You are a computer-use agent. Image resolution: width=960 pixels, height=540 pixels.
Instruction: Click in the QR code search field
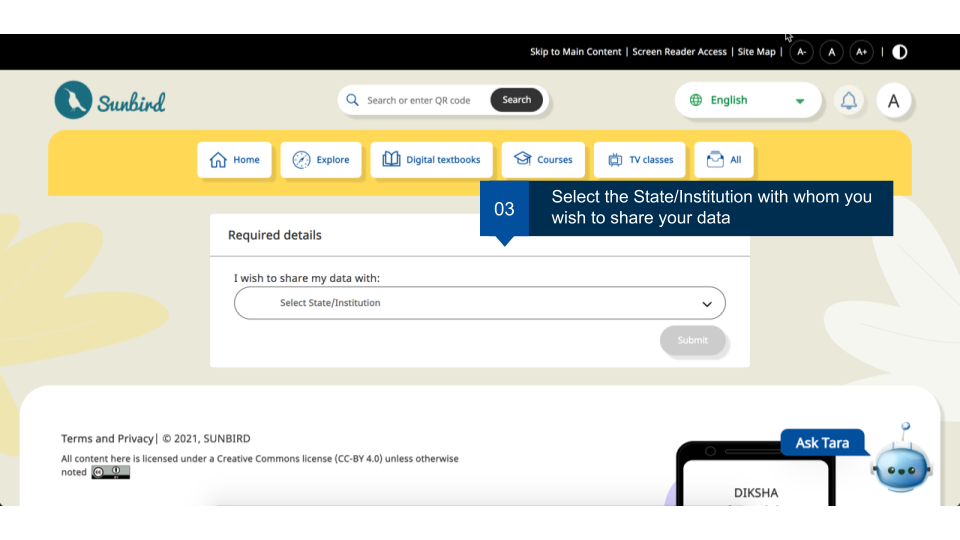(x=425, y=100)
